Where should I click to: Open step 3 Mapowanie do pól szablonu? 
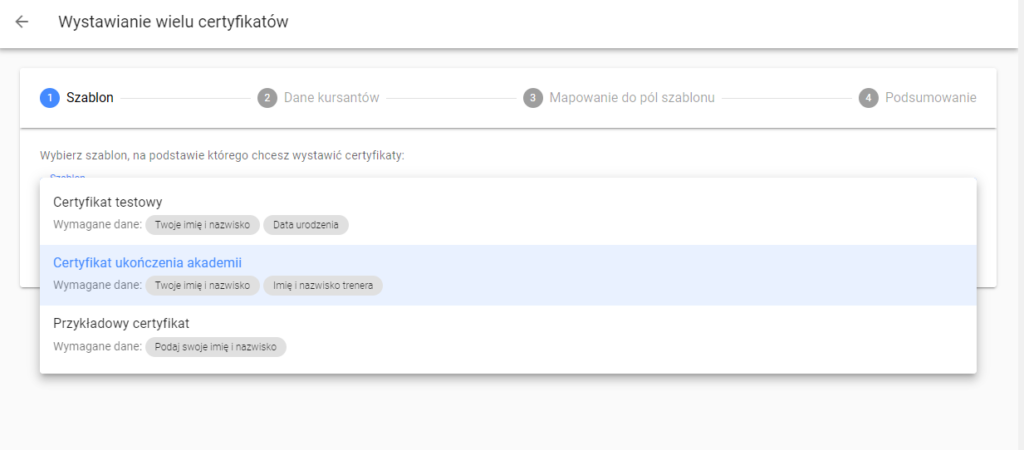coord(619,98)
